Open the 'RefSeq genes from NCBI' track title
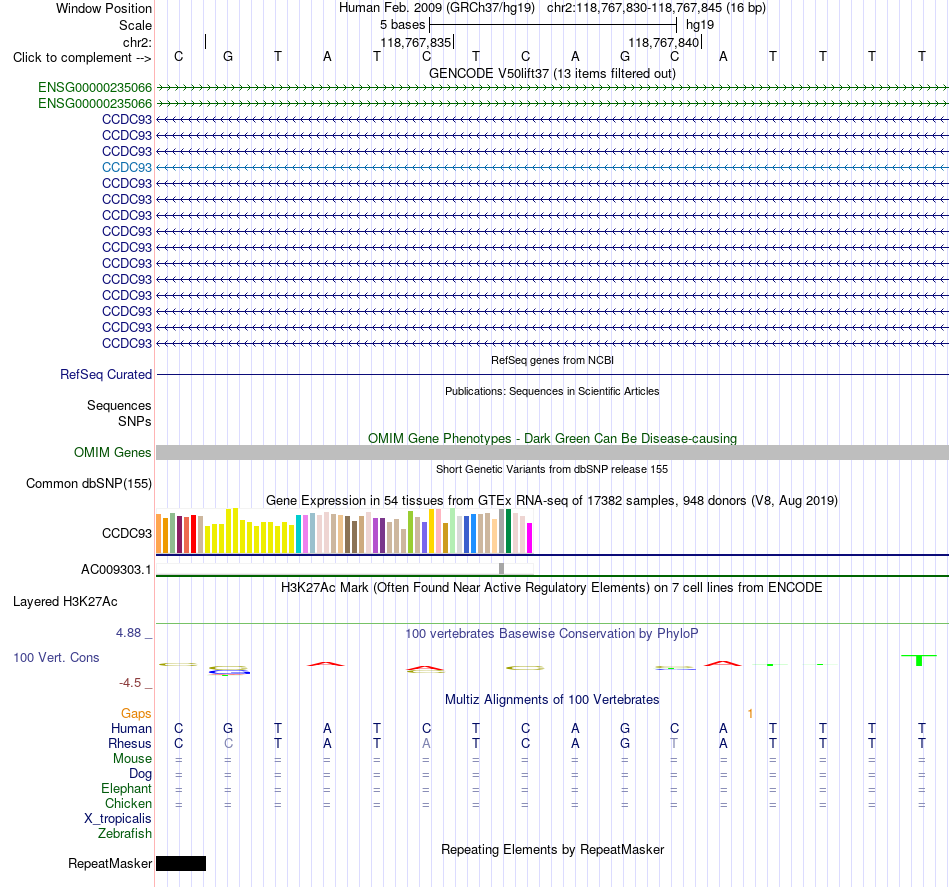Image resolution: width=950 pixels, height=887 pixels. click(x=552, y=360)
